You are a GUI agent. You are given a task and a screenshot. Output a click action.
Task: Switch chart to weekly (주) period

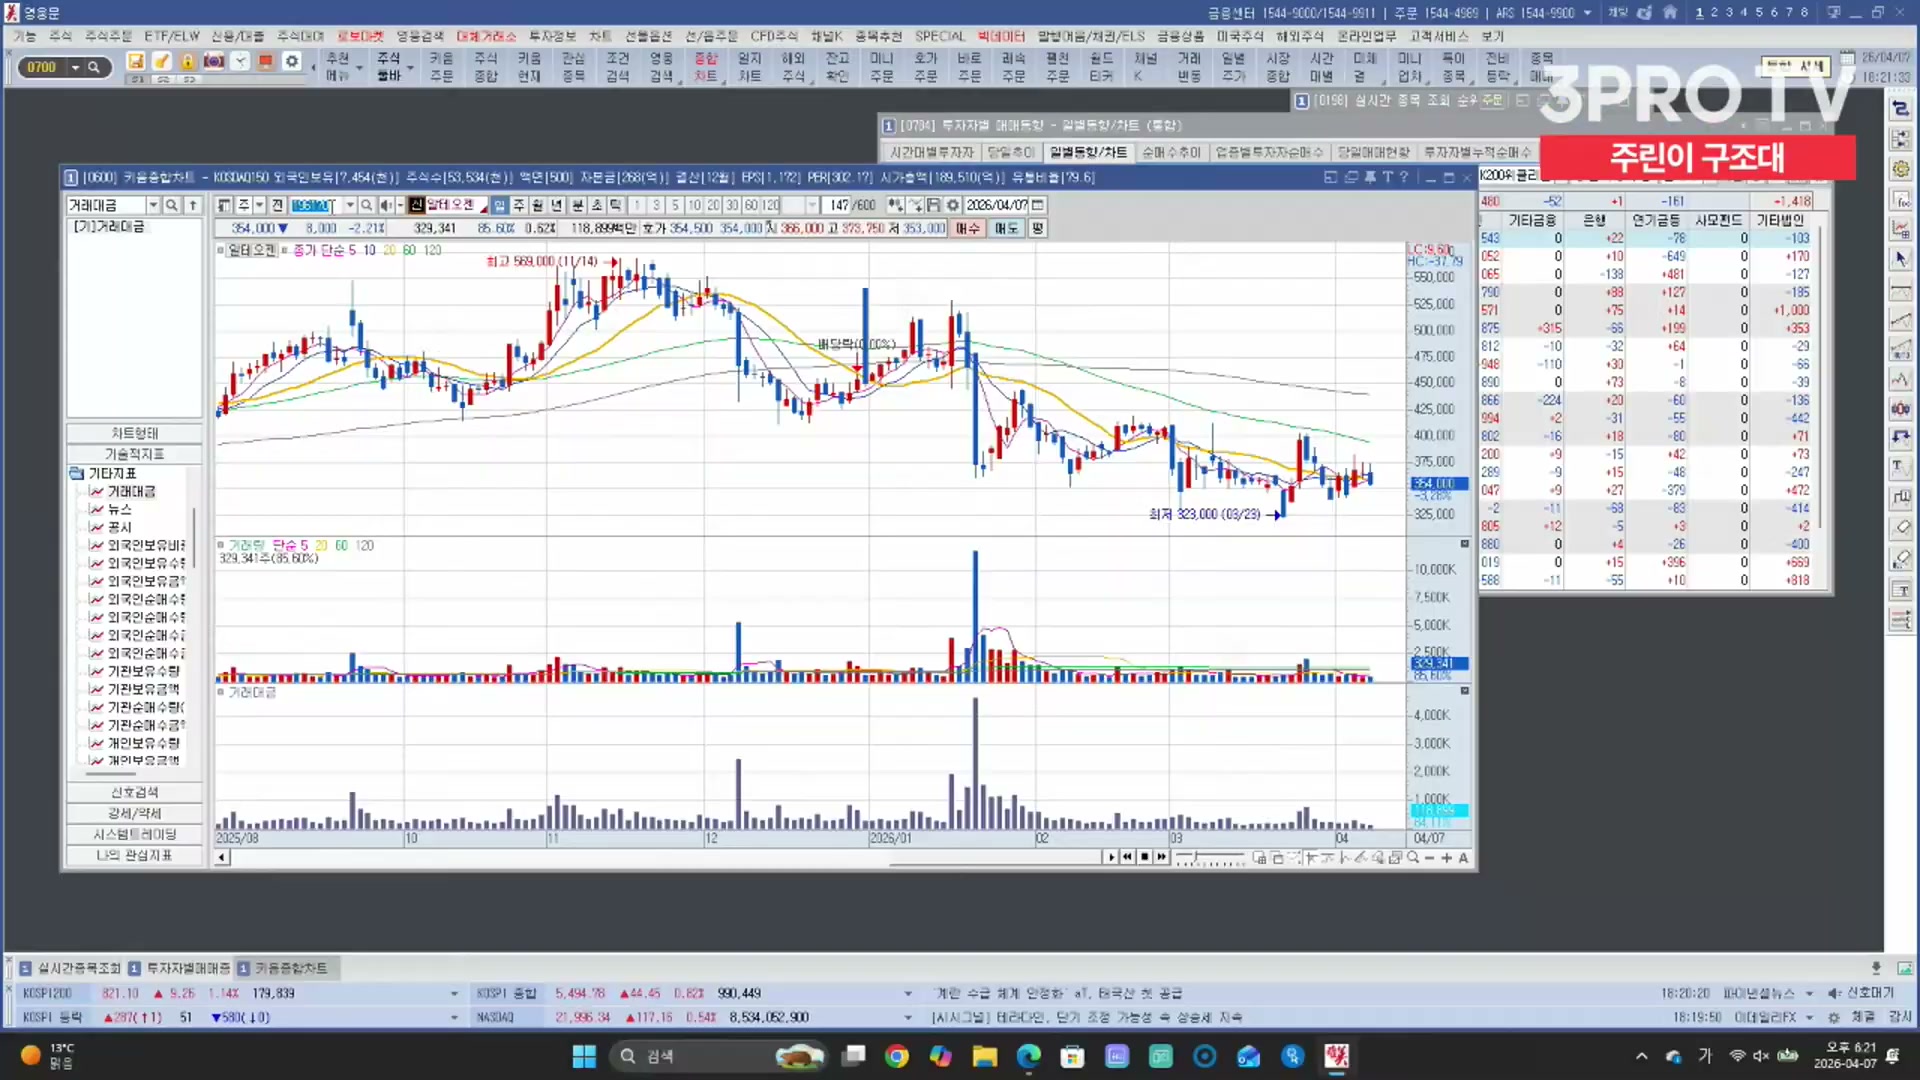point(519,205)
